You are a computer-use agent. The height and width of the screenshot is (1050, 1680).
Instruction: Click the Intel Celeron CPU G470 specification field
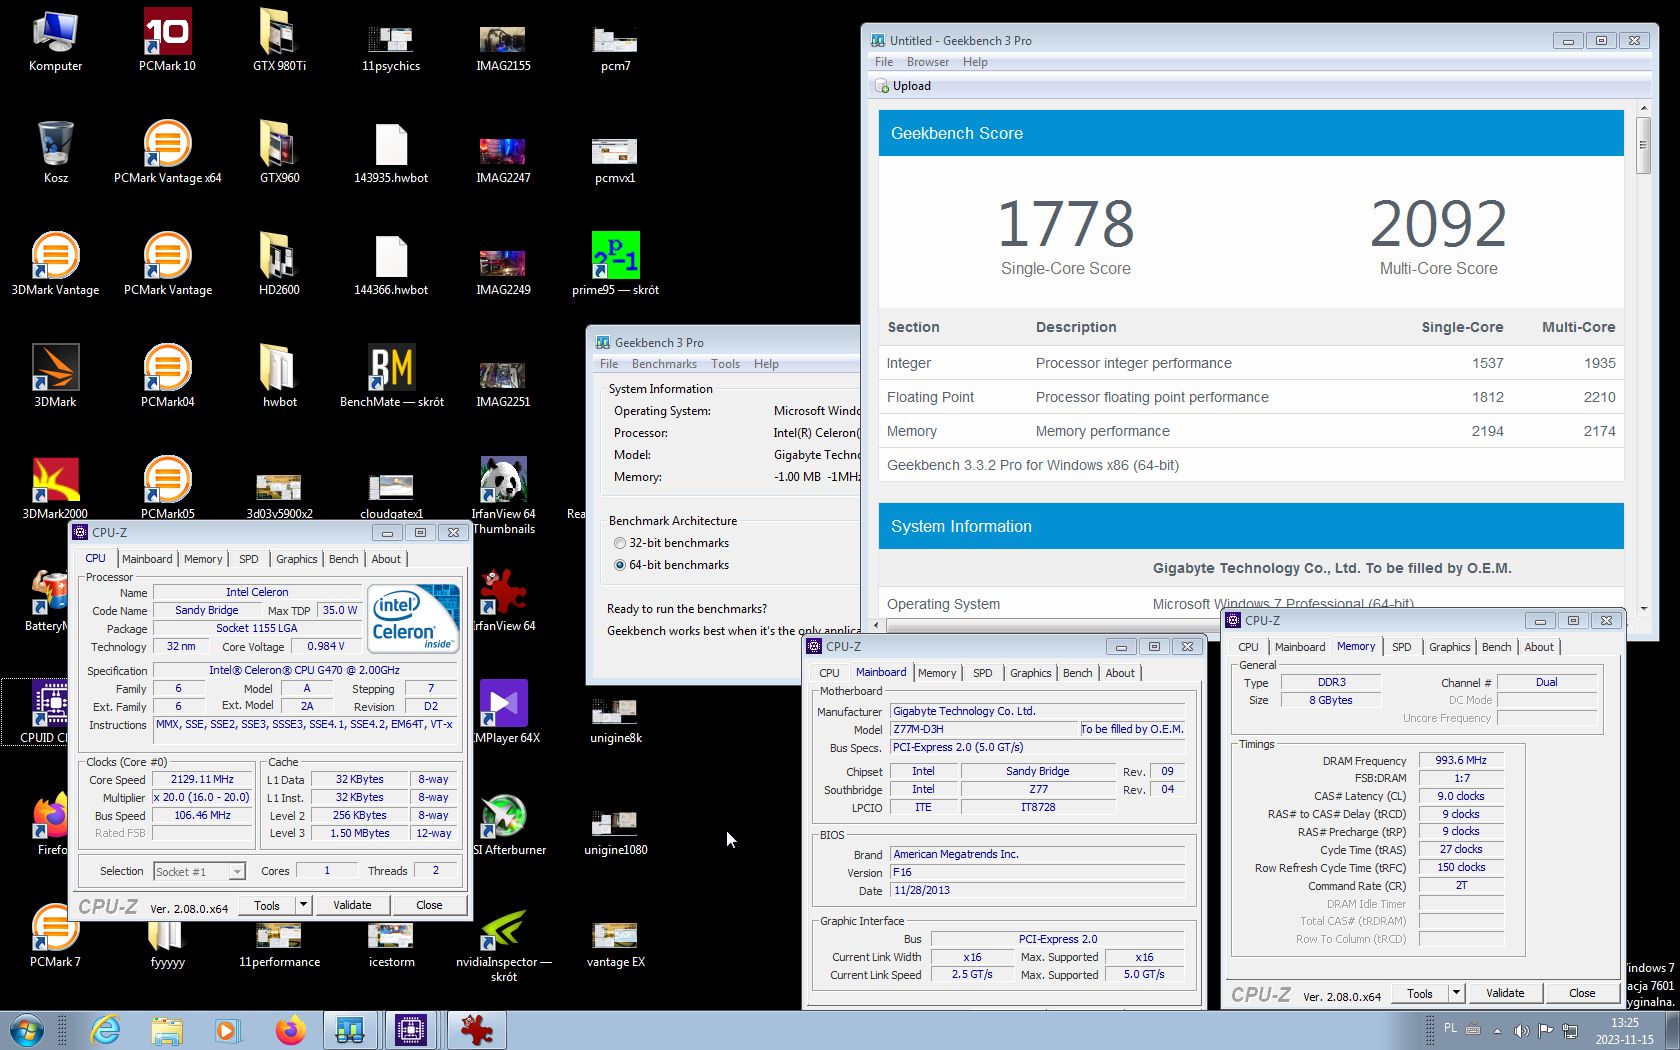tap(304, 671)
